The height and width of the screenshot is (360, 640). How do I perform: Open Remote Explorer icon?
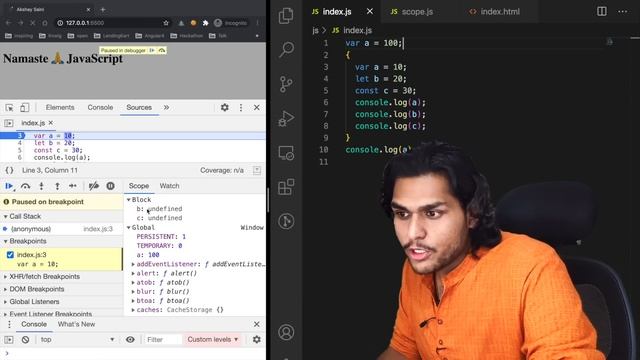286,153
